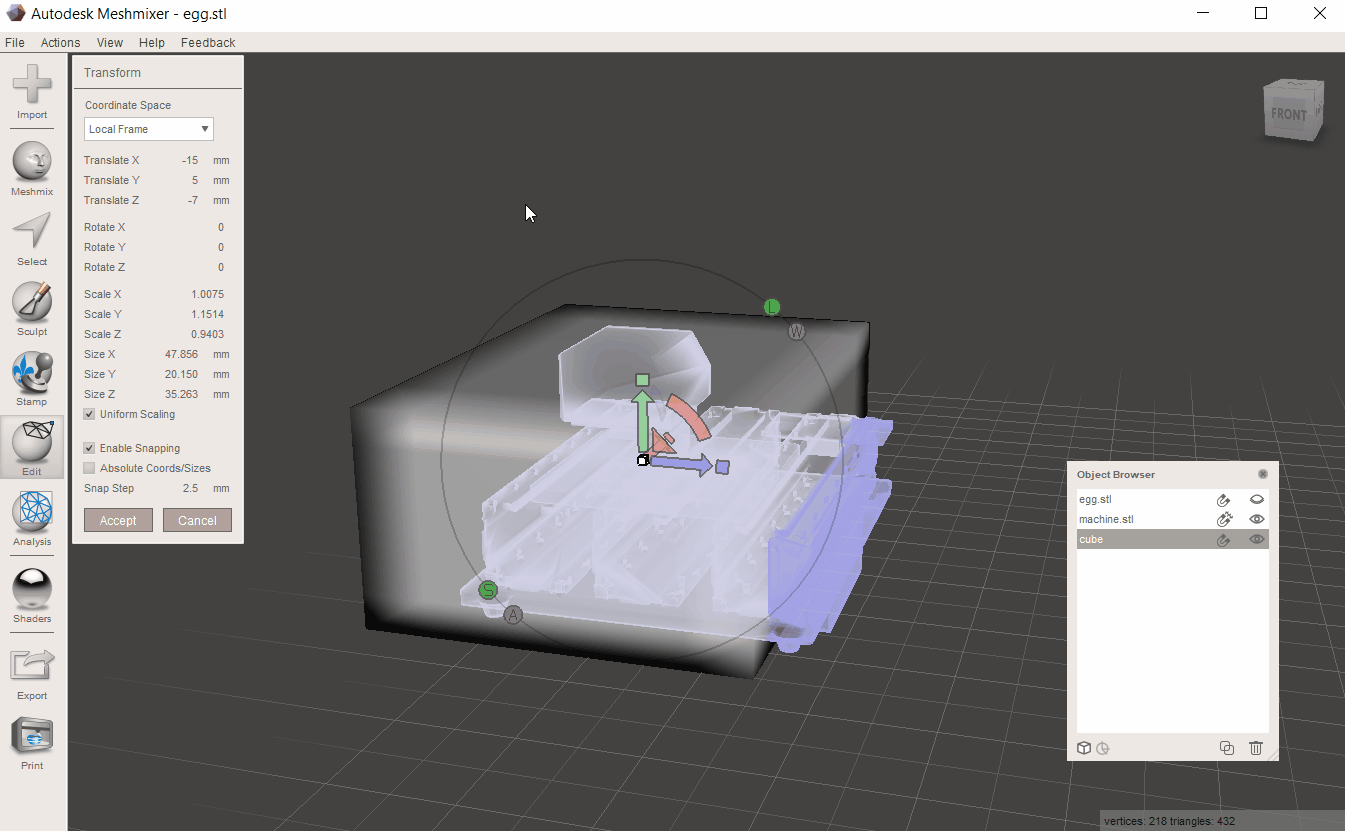
Task: Open the Feedback menu
Action: point(208,42)
